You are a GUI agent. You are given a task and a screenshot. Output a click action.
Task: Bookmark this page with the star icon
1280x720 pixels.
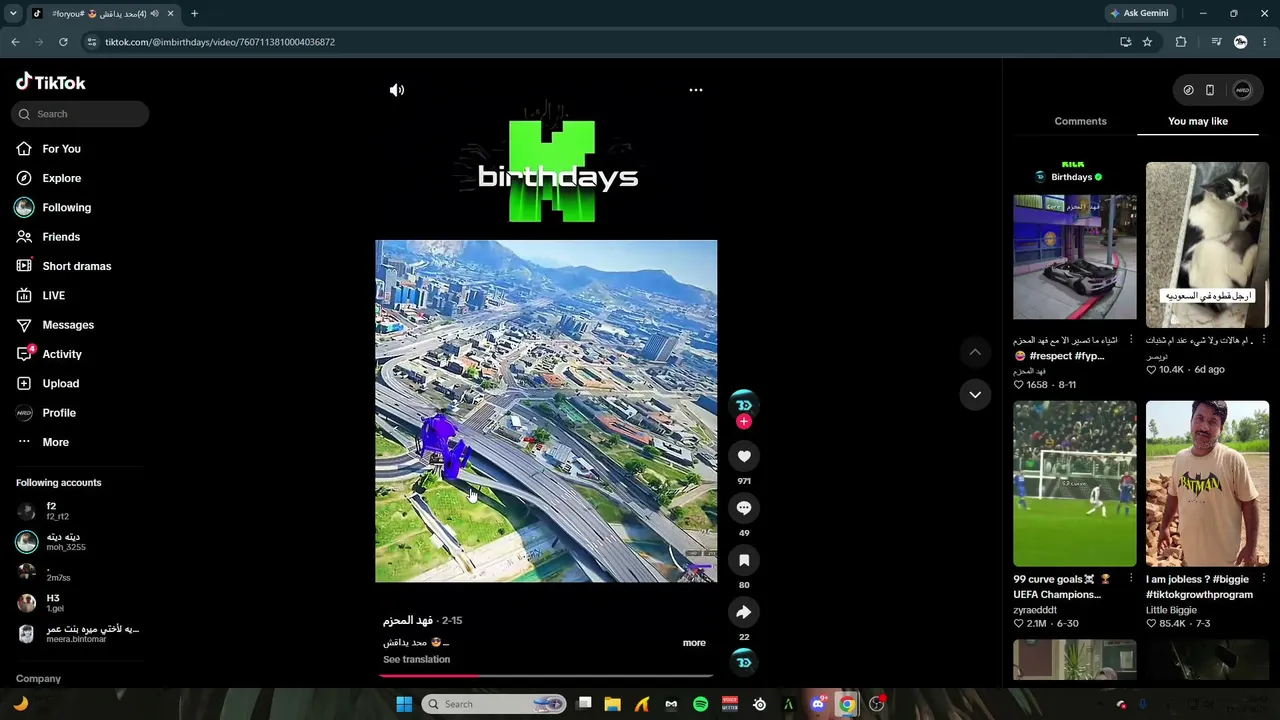1147,42
